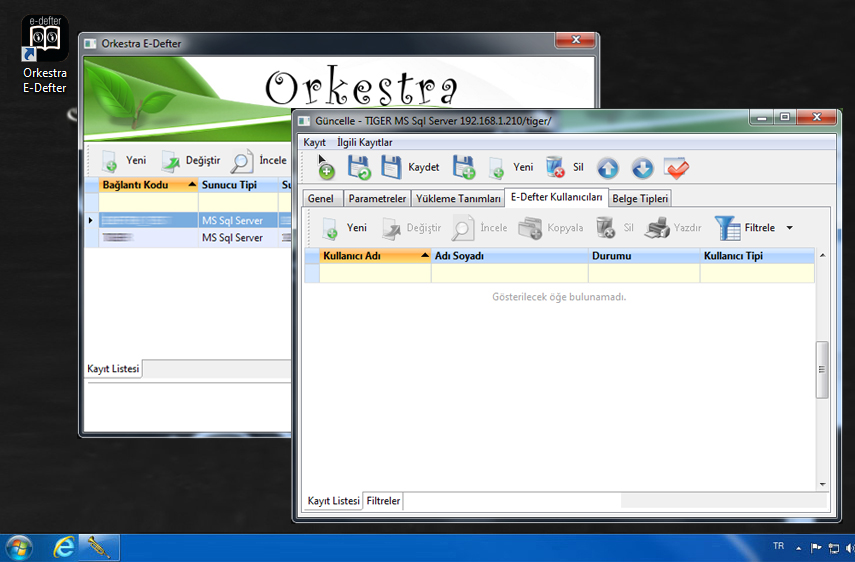Open the Belge Tipleri tab
Image resolution: width=855 pixels, height=562 pixels.
coord(640,198)
